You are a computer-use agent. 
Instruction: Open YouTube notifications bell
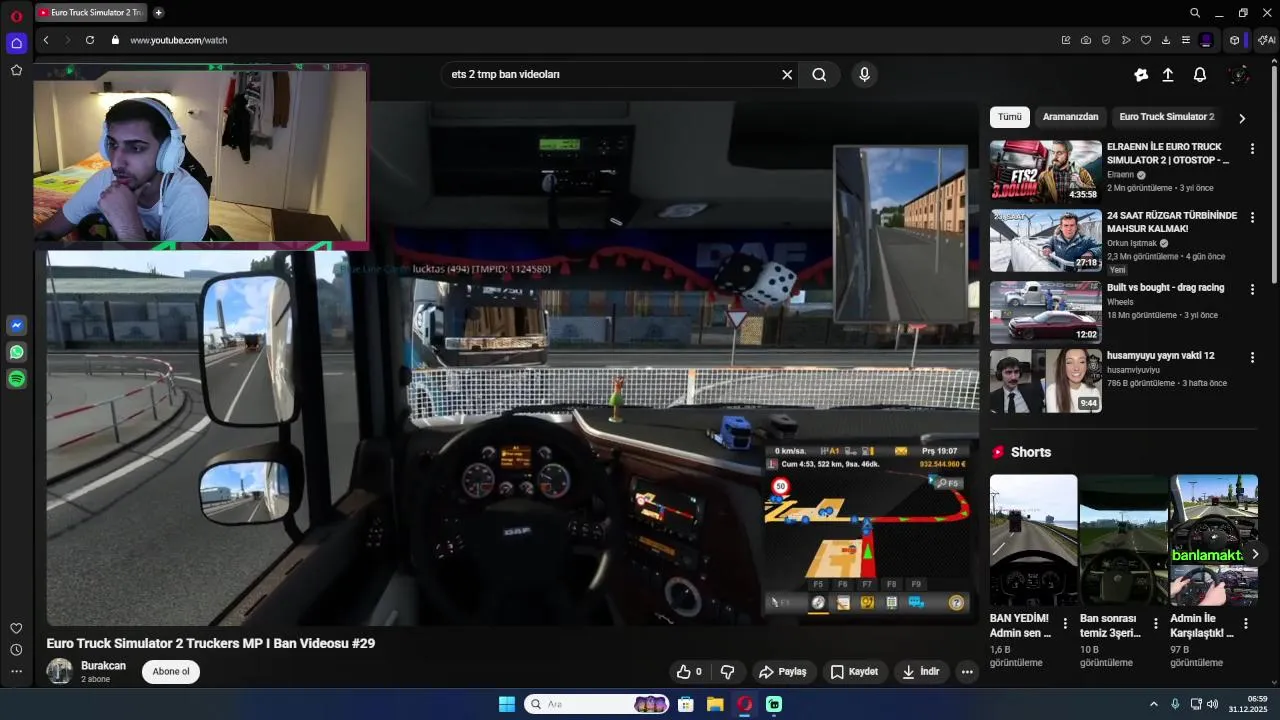point(1200,74)
